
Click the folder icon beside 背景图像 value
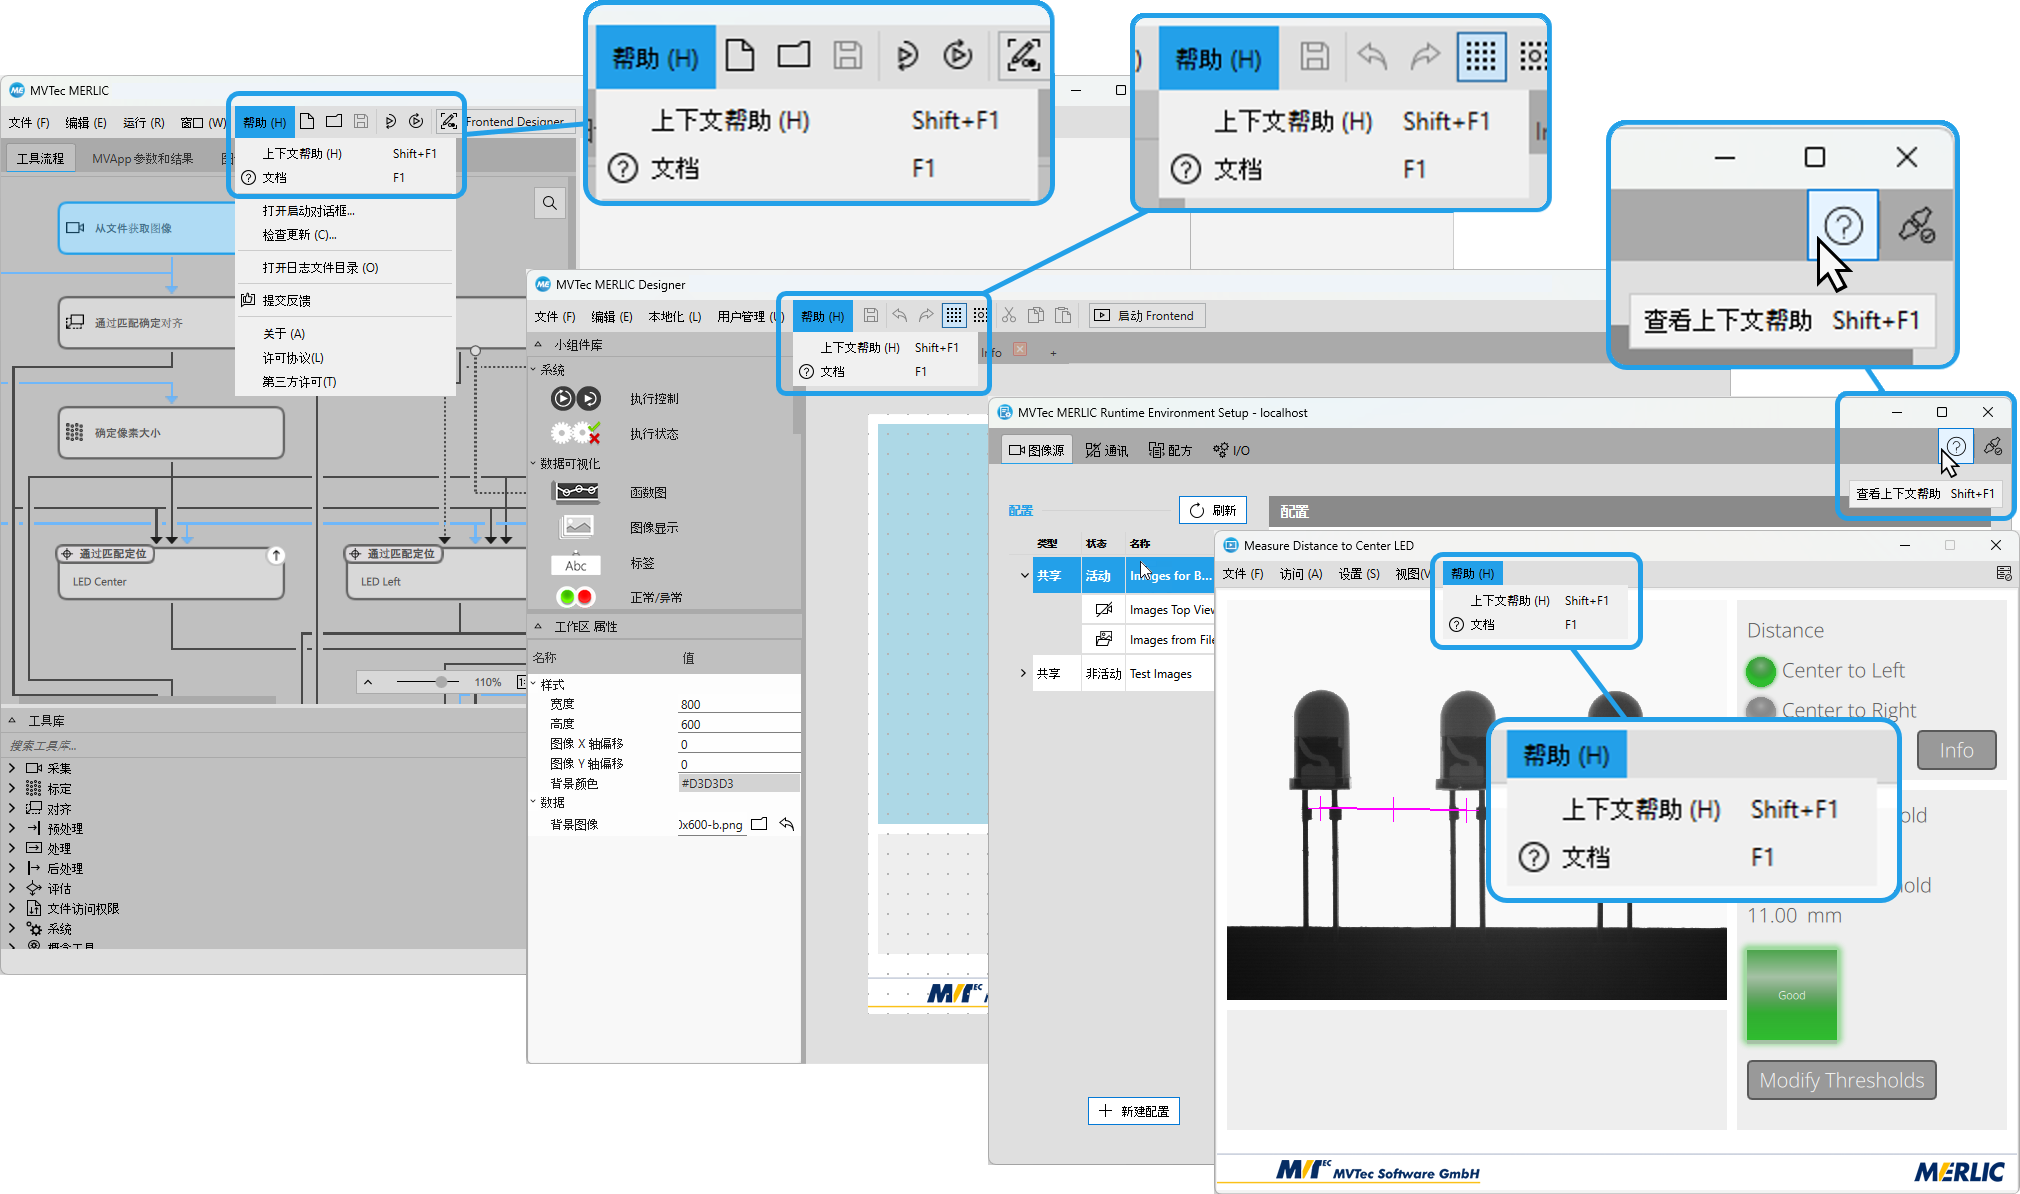759,824
